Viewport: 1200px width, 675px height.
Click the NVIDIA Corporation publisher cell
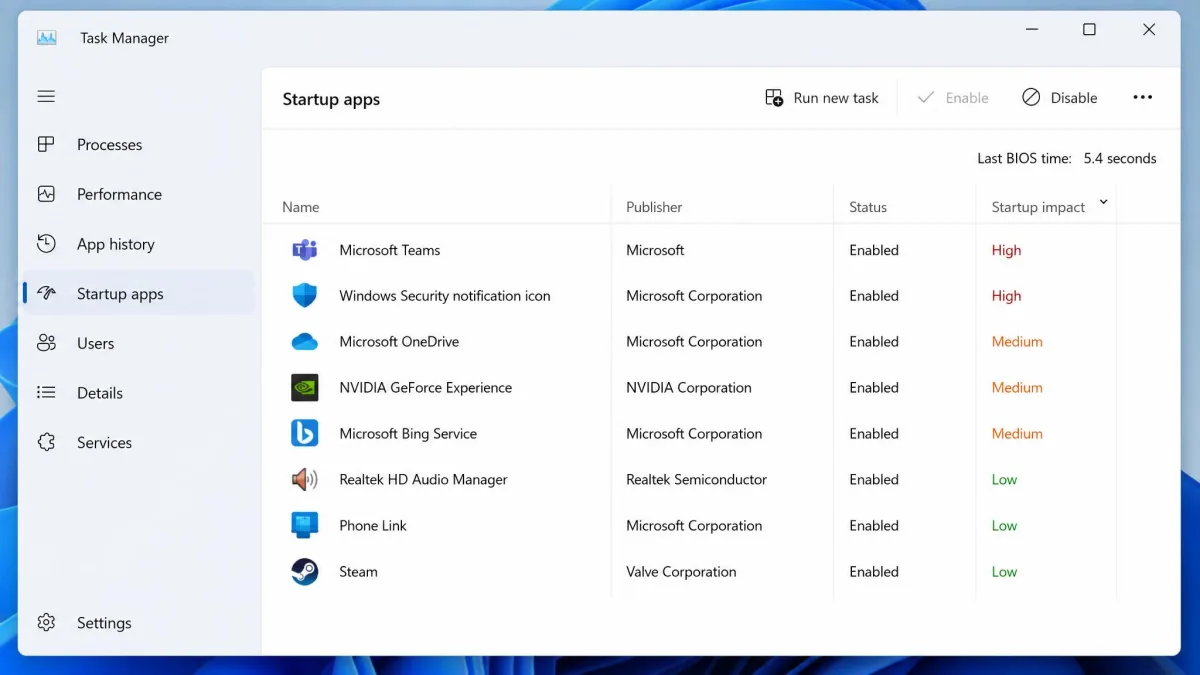(689, 388)
